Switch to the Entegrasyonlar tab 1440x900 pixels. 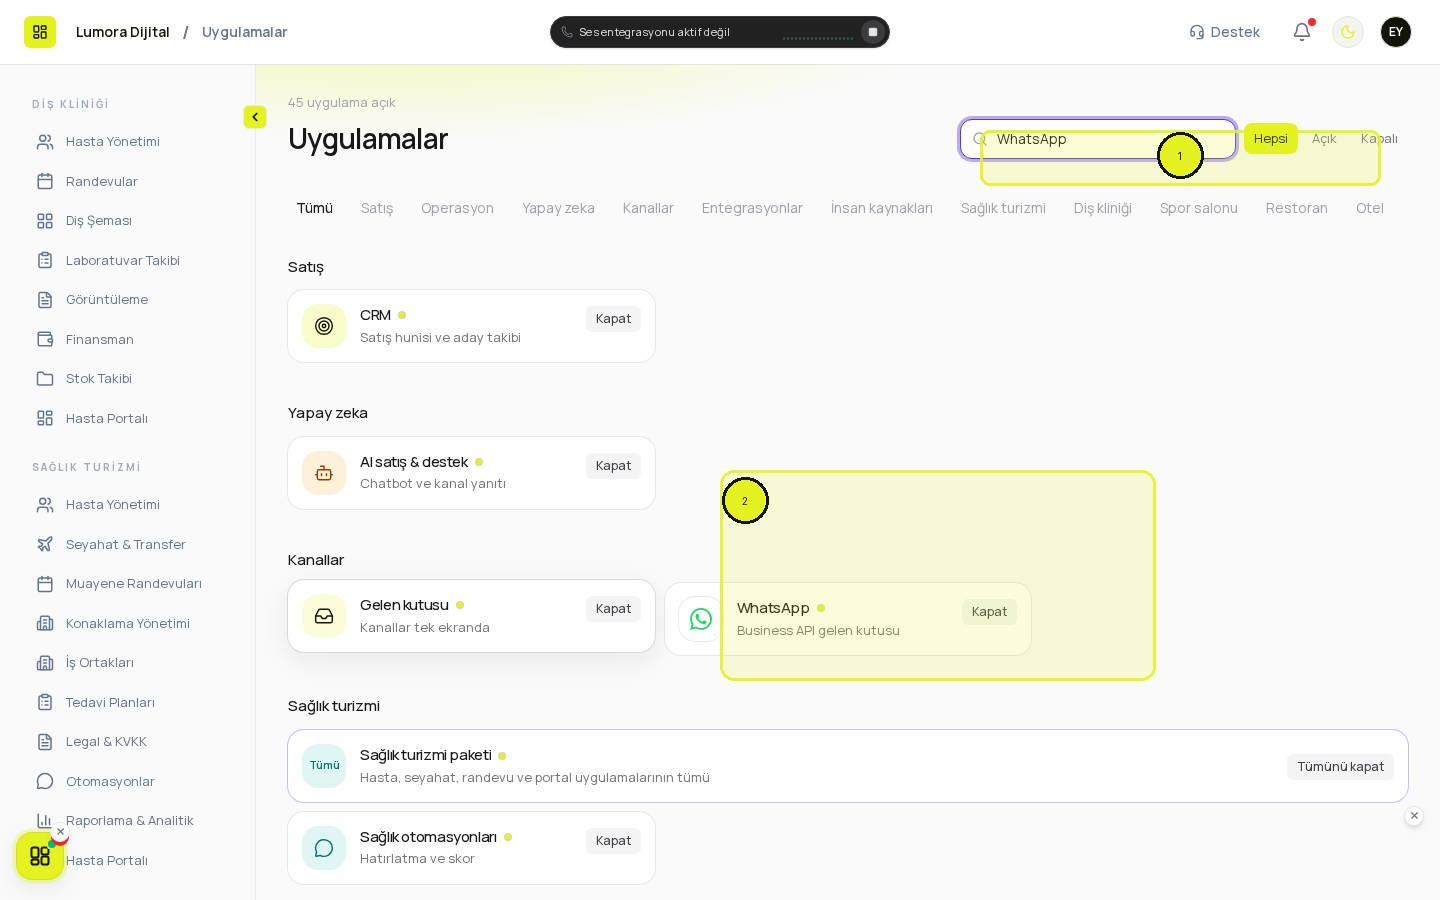tap(752, 208)
